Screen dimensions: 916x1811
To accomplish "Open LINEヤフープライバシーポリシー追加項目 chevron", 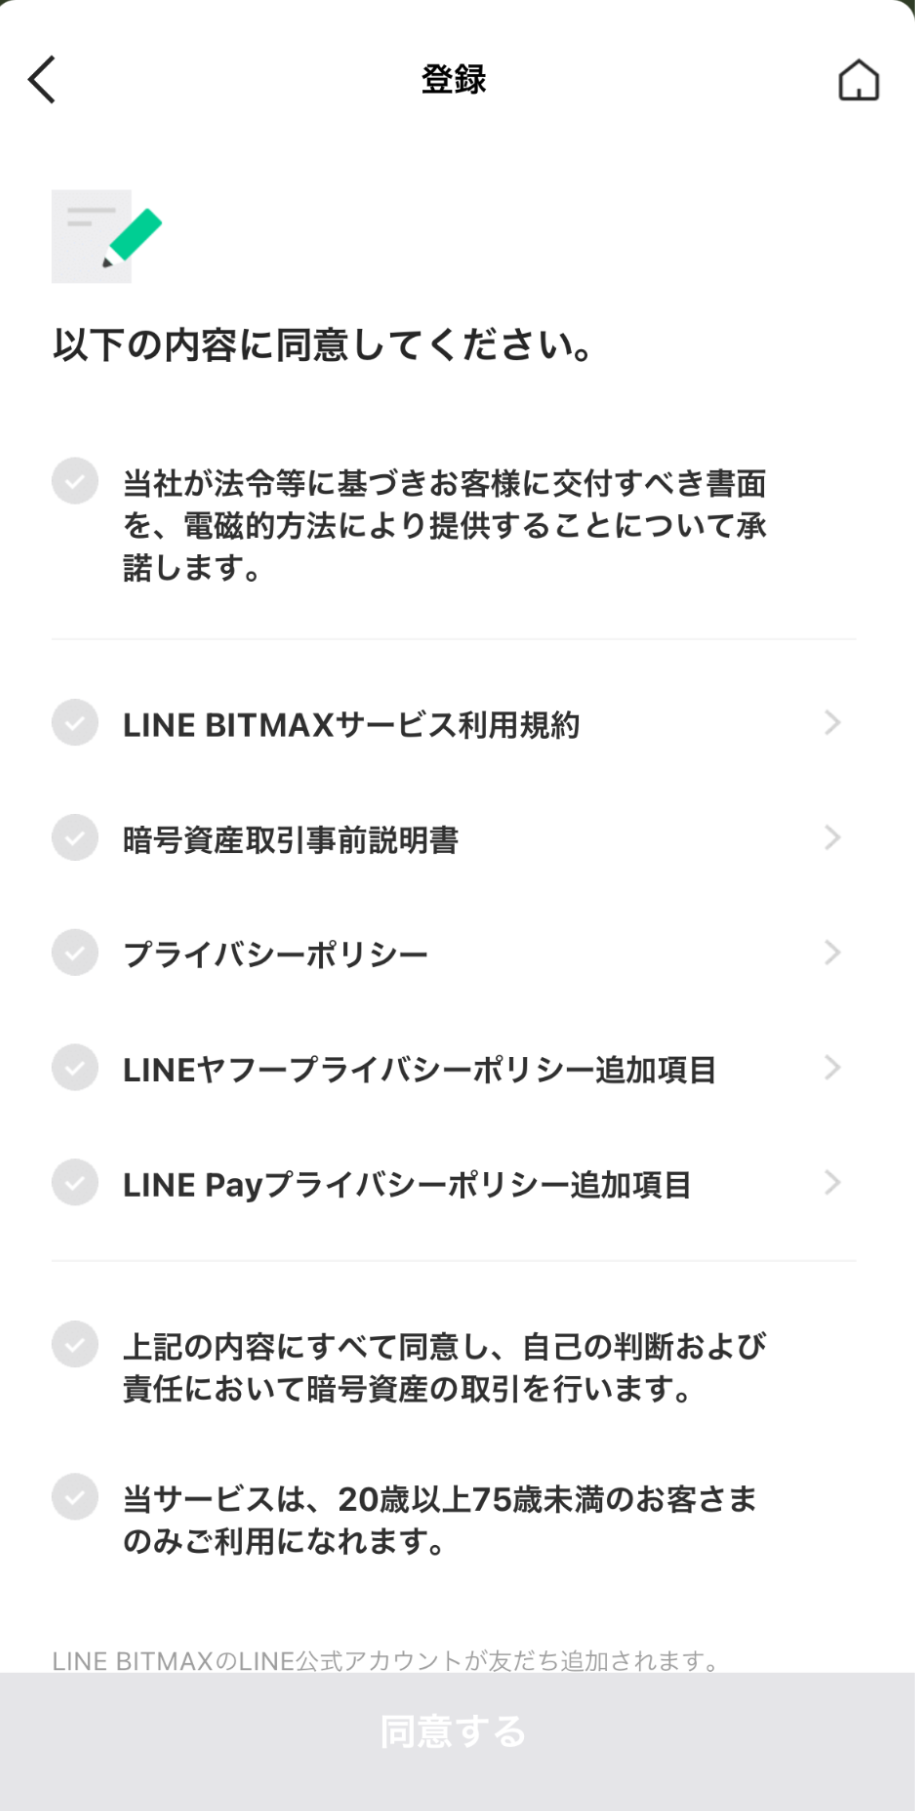I will 832,1068.
